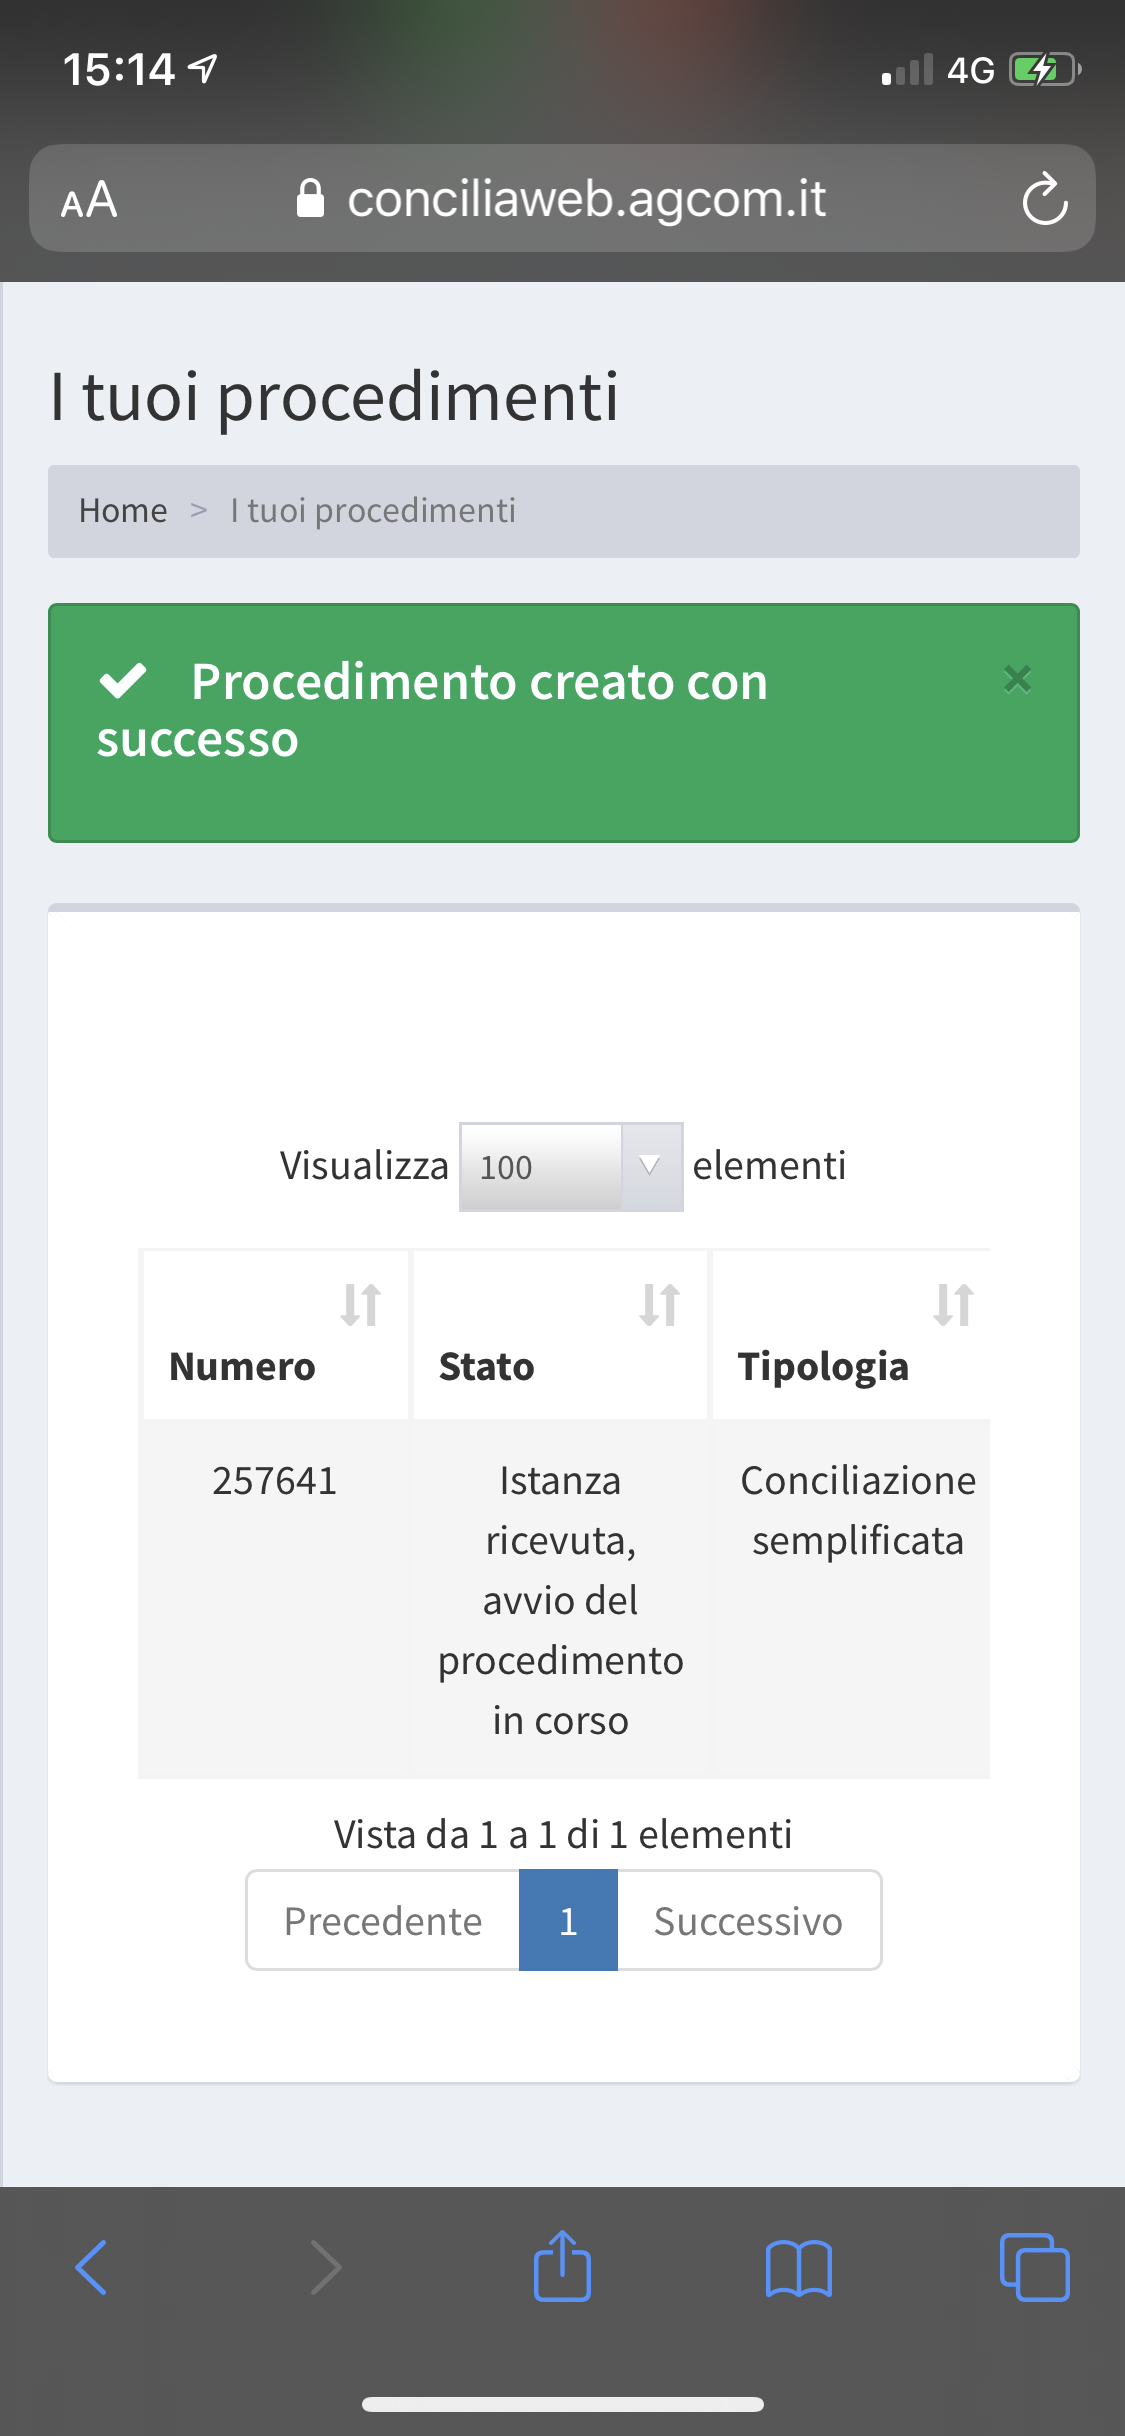Image resolution: width=1125 pixels, height=2436 pixels.
Task: Click the Successivo pagination button
Action: tap(748, 1921)
